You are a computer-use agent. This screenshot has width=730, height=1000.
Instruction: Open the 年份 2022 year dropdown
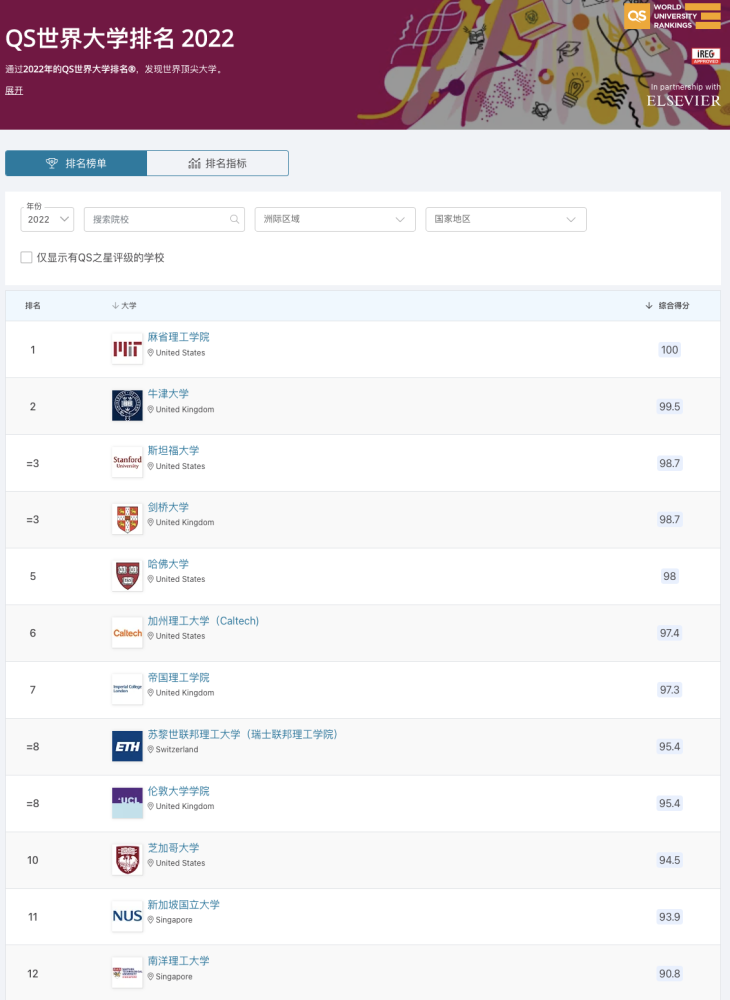pyautogui.click(x=48, y=219)
